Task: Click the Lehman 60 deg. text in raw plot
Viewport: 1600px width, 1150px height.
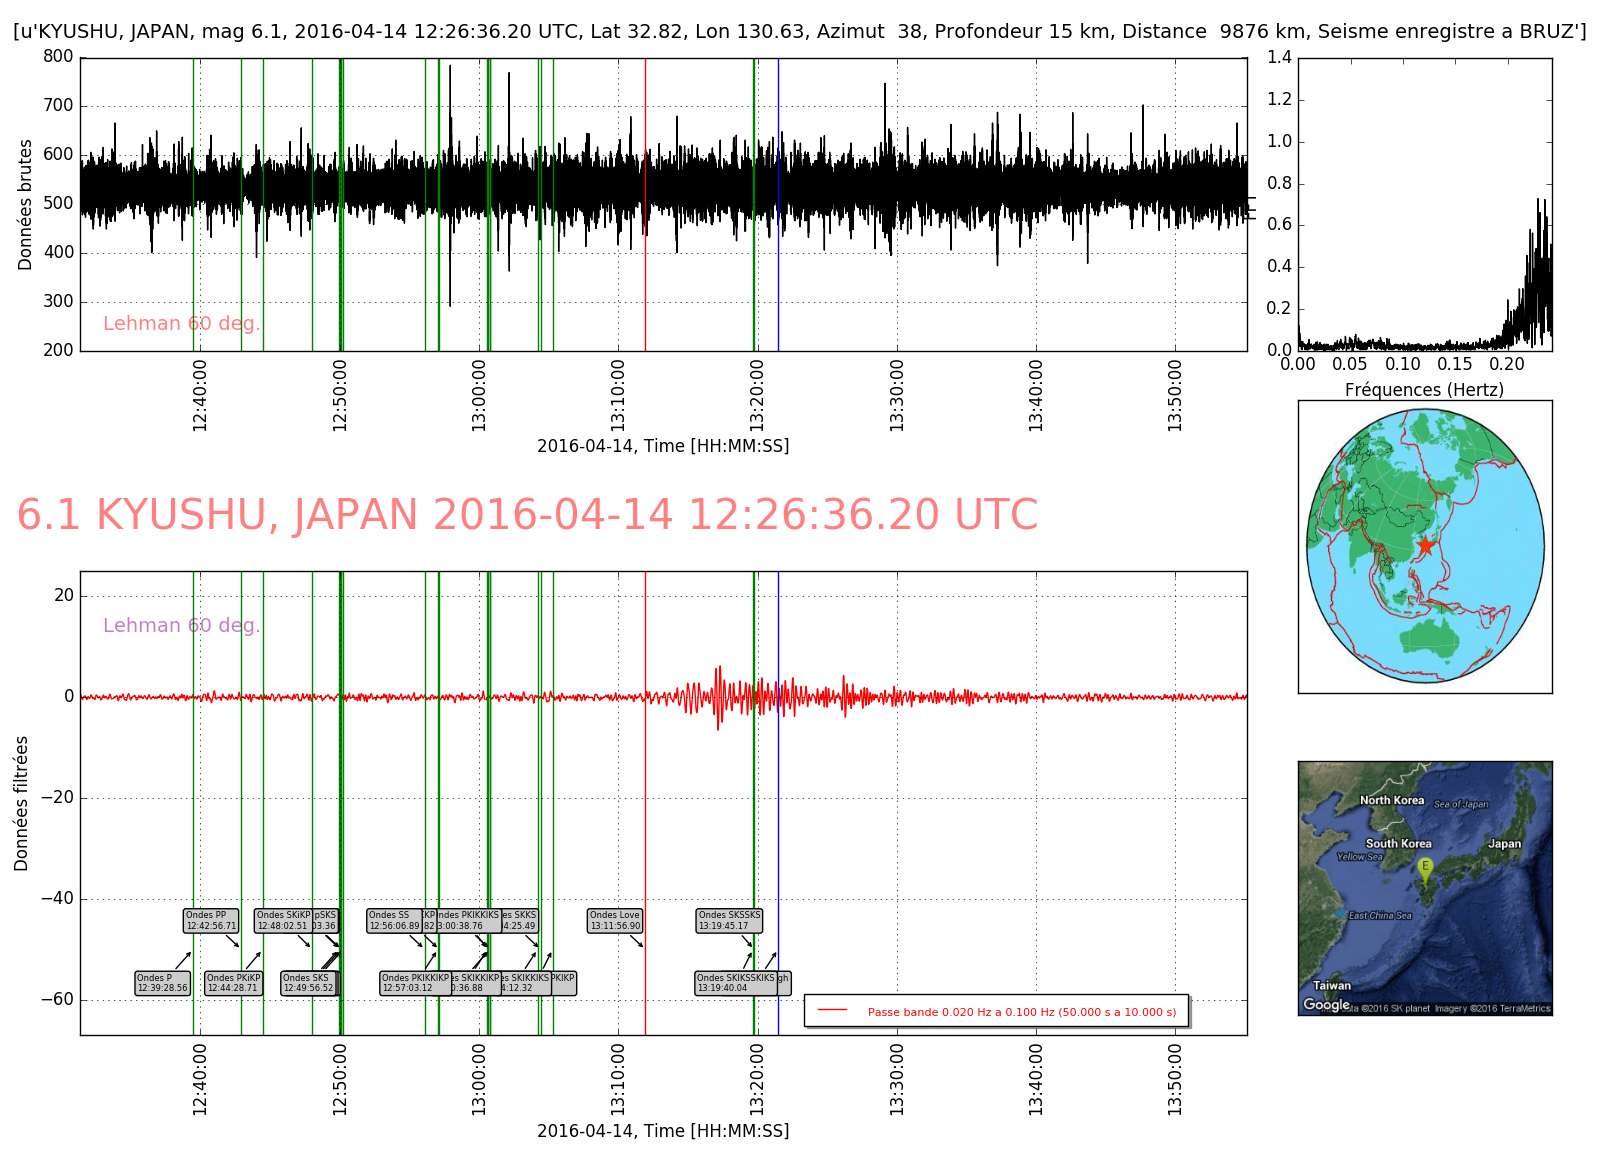Action: [x=181, y=323]
